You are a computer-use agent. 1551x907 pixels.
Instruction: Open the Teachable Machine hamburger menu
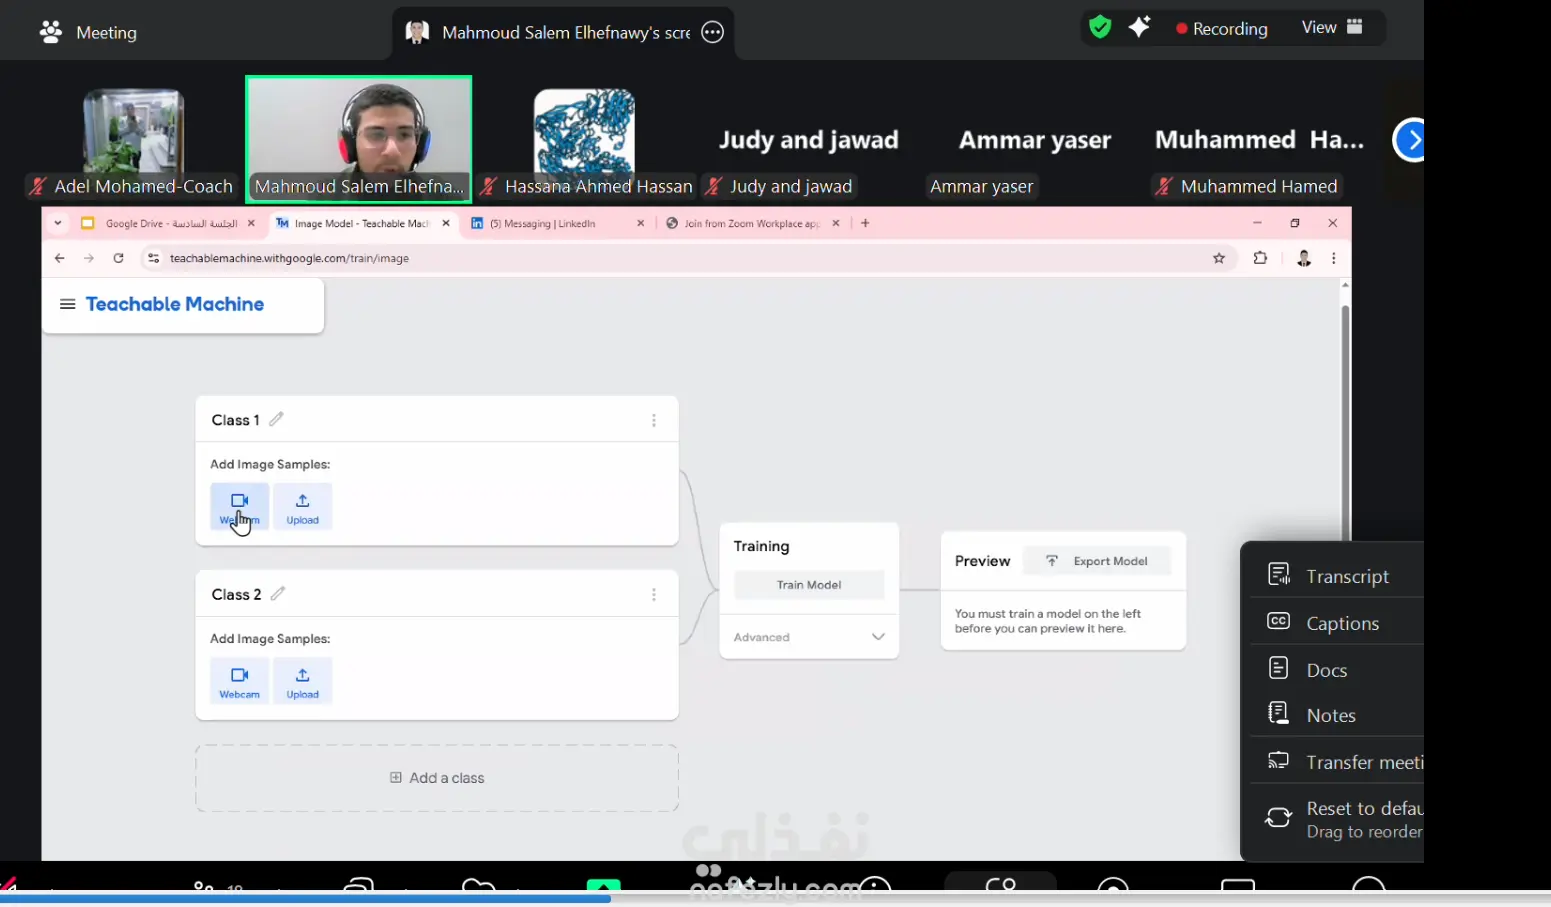tap(67, 304)
